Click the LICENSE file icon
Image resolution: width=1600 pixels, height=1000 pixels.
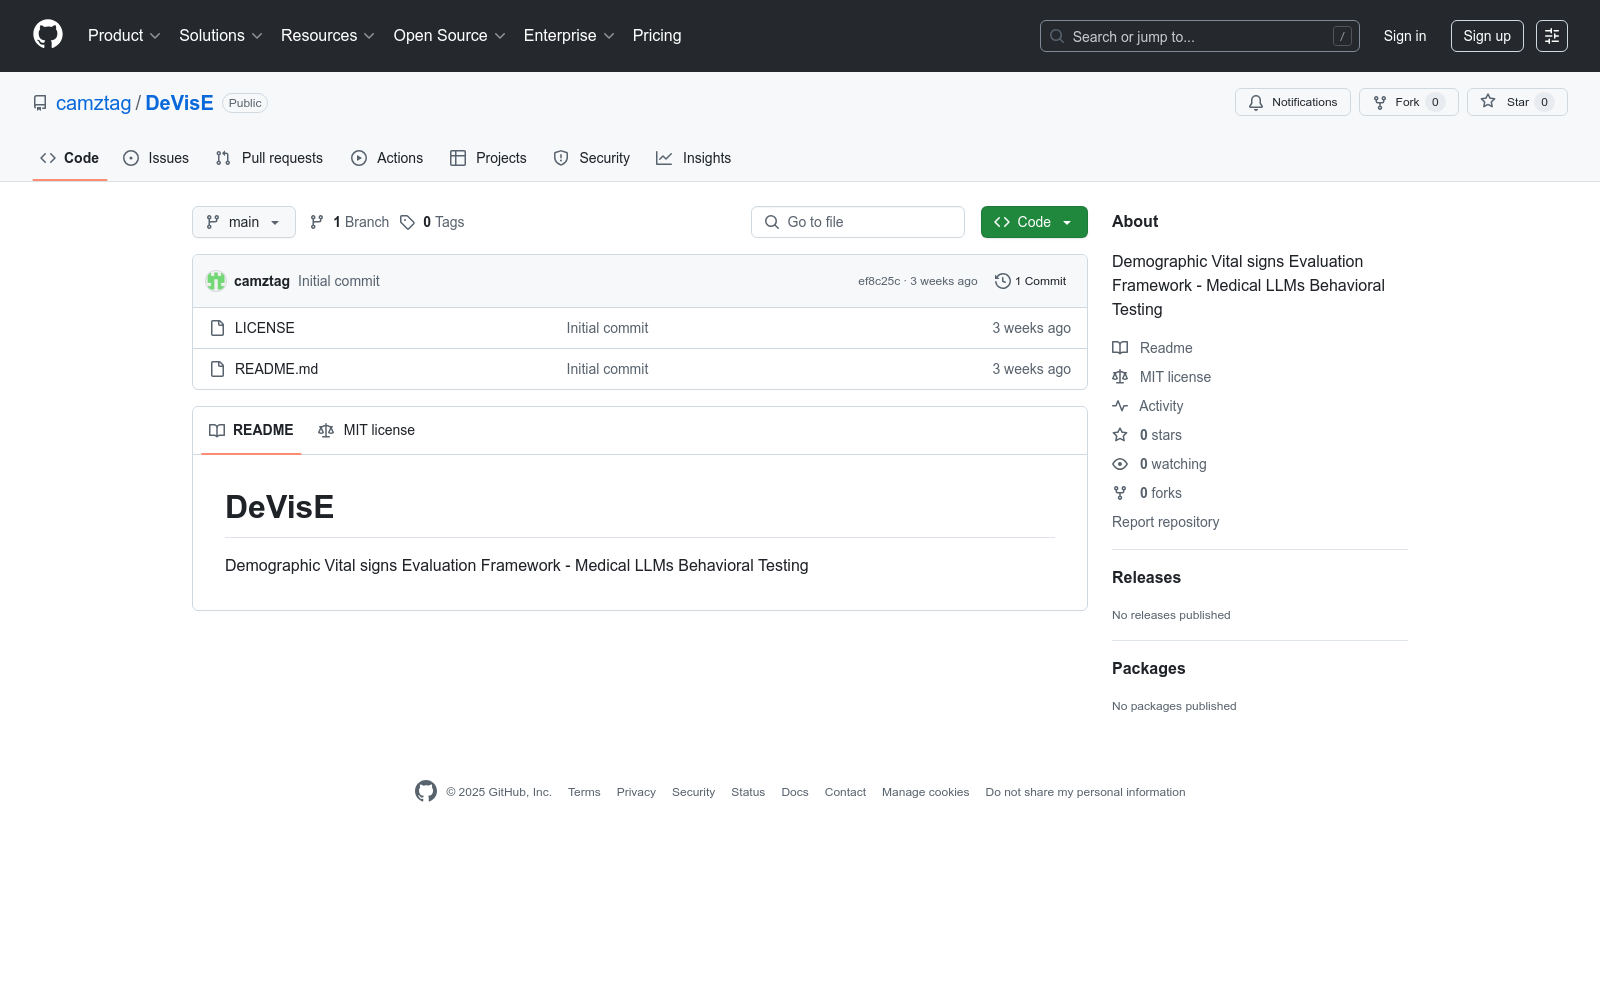(x=217, y=328)
